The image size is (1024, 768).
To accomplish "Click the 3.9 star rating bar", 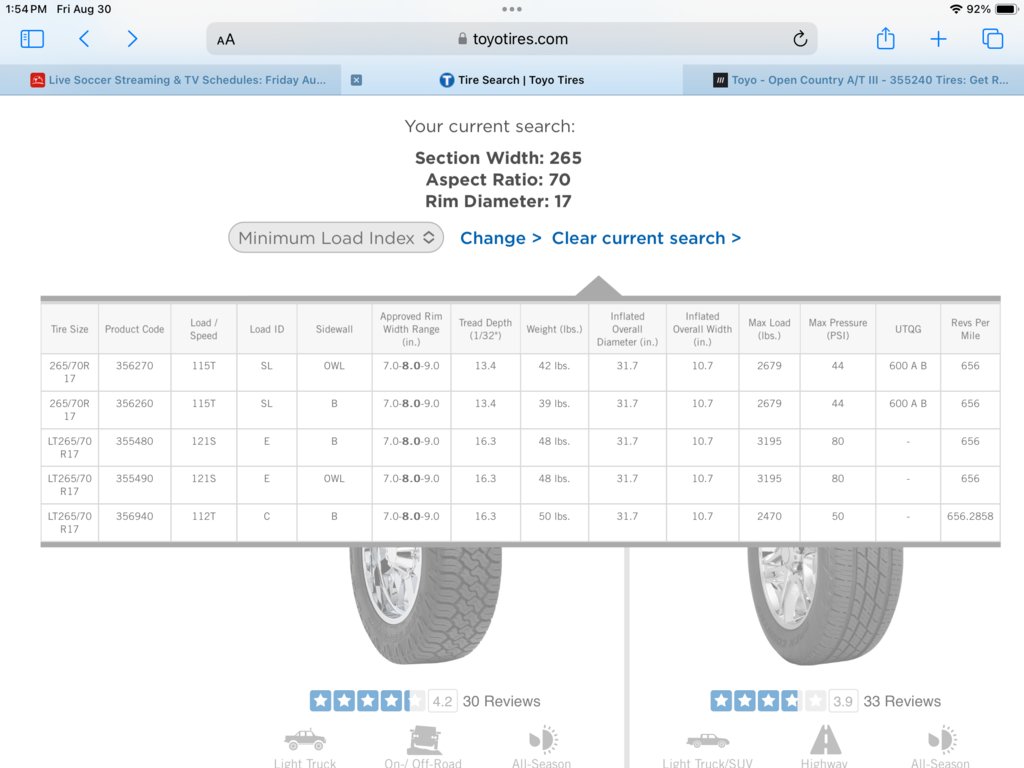I will tap(768, 701).
